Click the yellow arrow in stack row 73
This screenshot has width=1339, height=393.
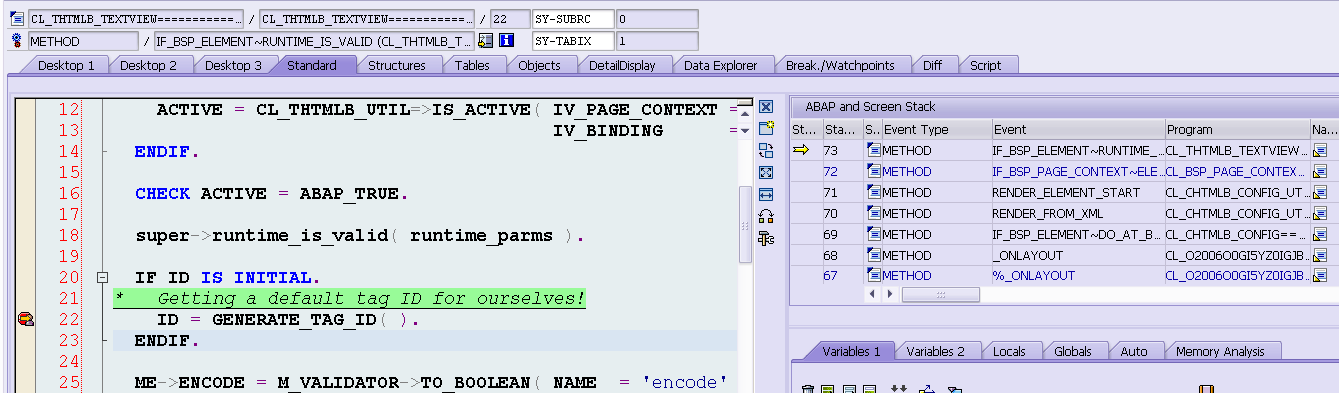tap(801, 150)
